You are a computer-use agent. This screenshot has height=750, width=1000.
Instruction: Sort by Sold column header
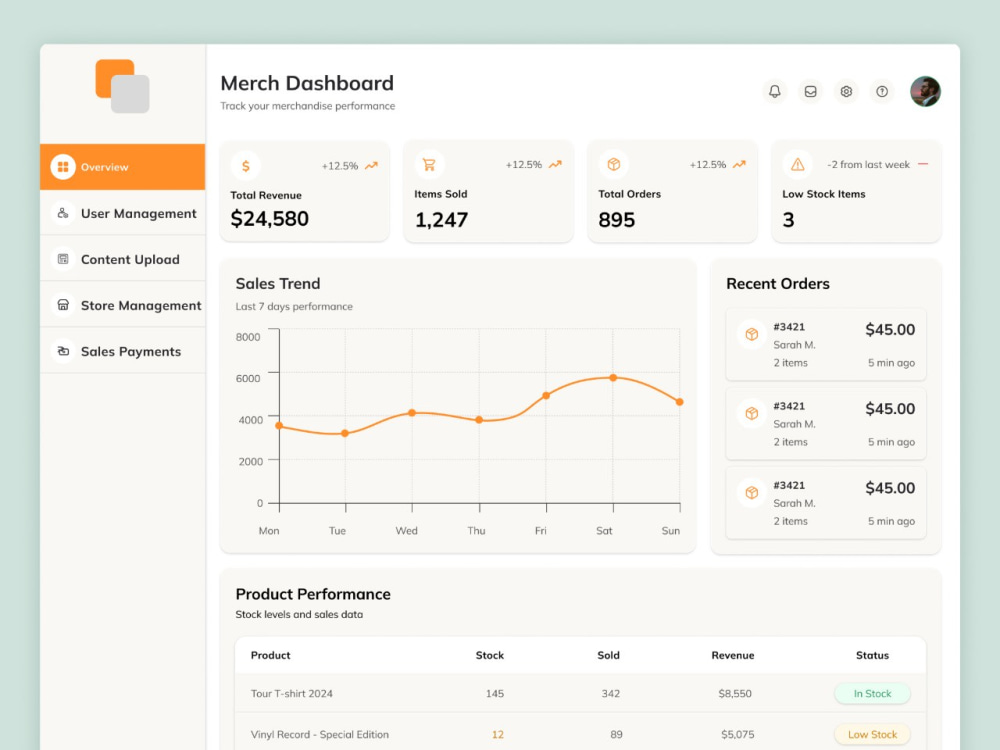coord(608,655)
